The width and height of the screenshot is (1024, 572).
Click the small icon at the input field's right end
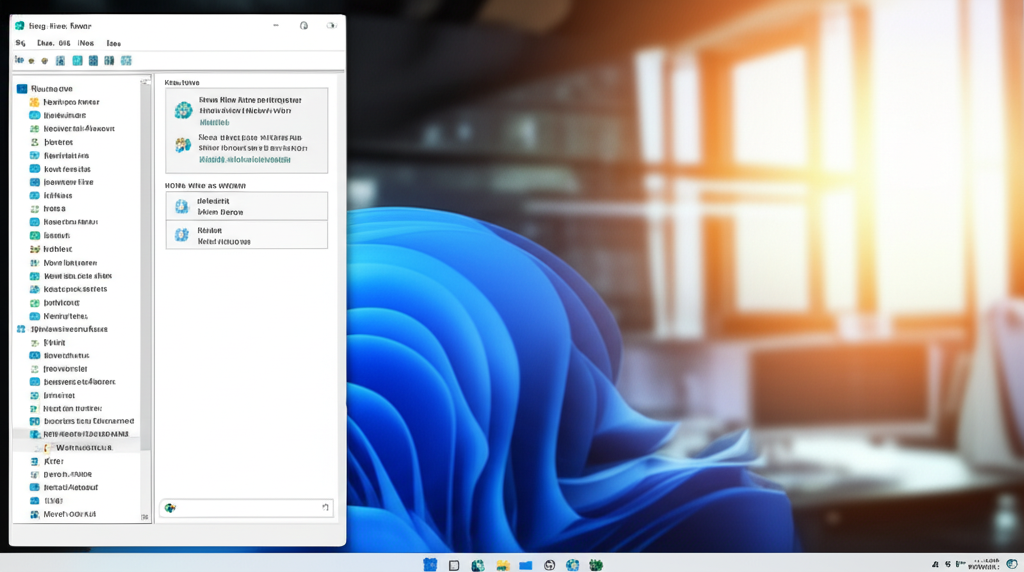[325, 508]
